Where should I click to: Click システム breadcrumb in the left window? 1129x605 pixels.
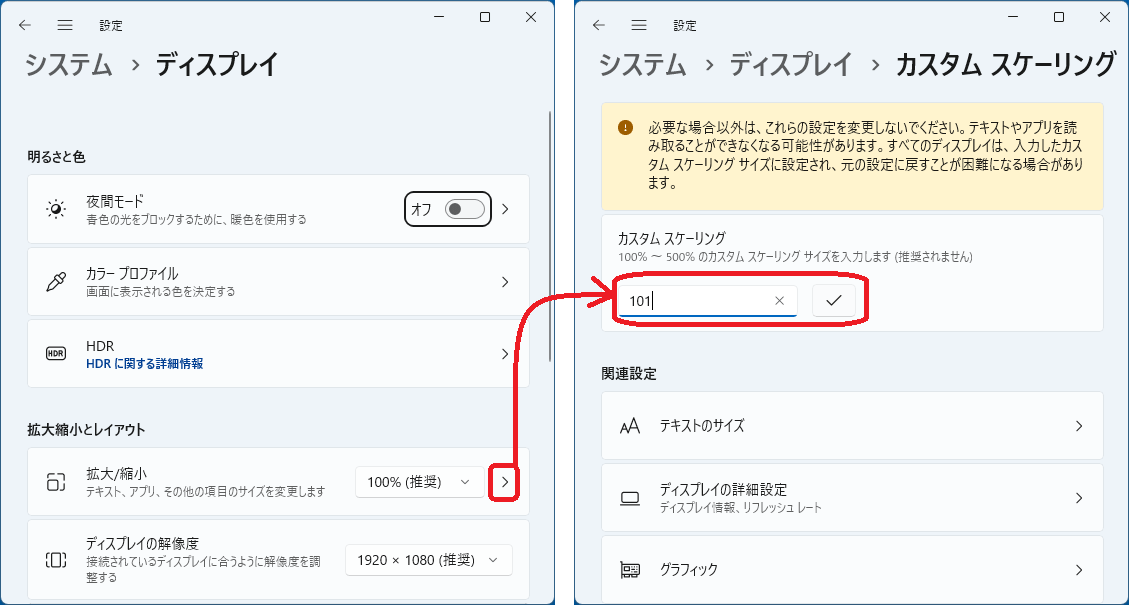point(69,65)
